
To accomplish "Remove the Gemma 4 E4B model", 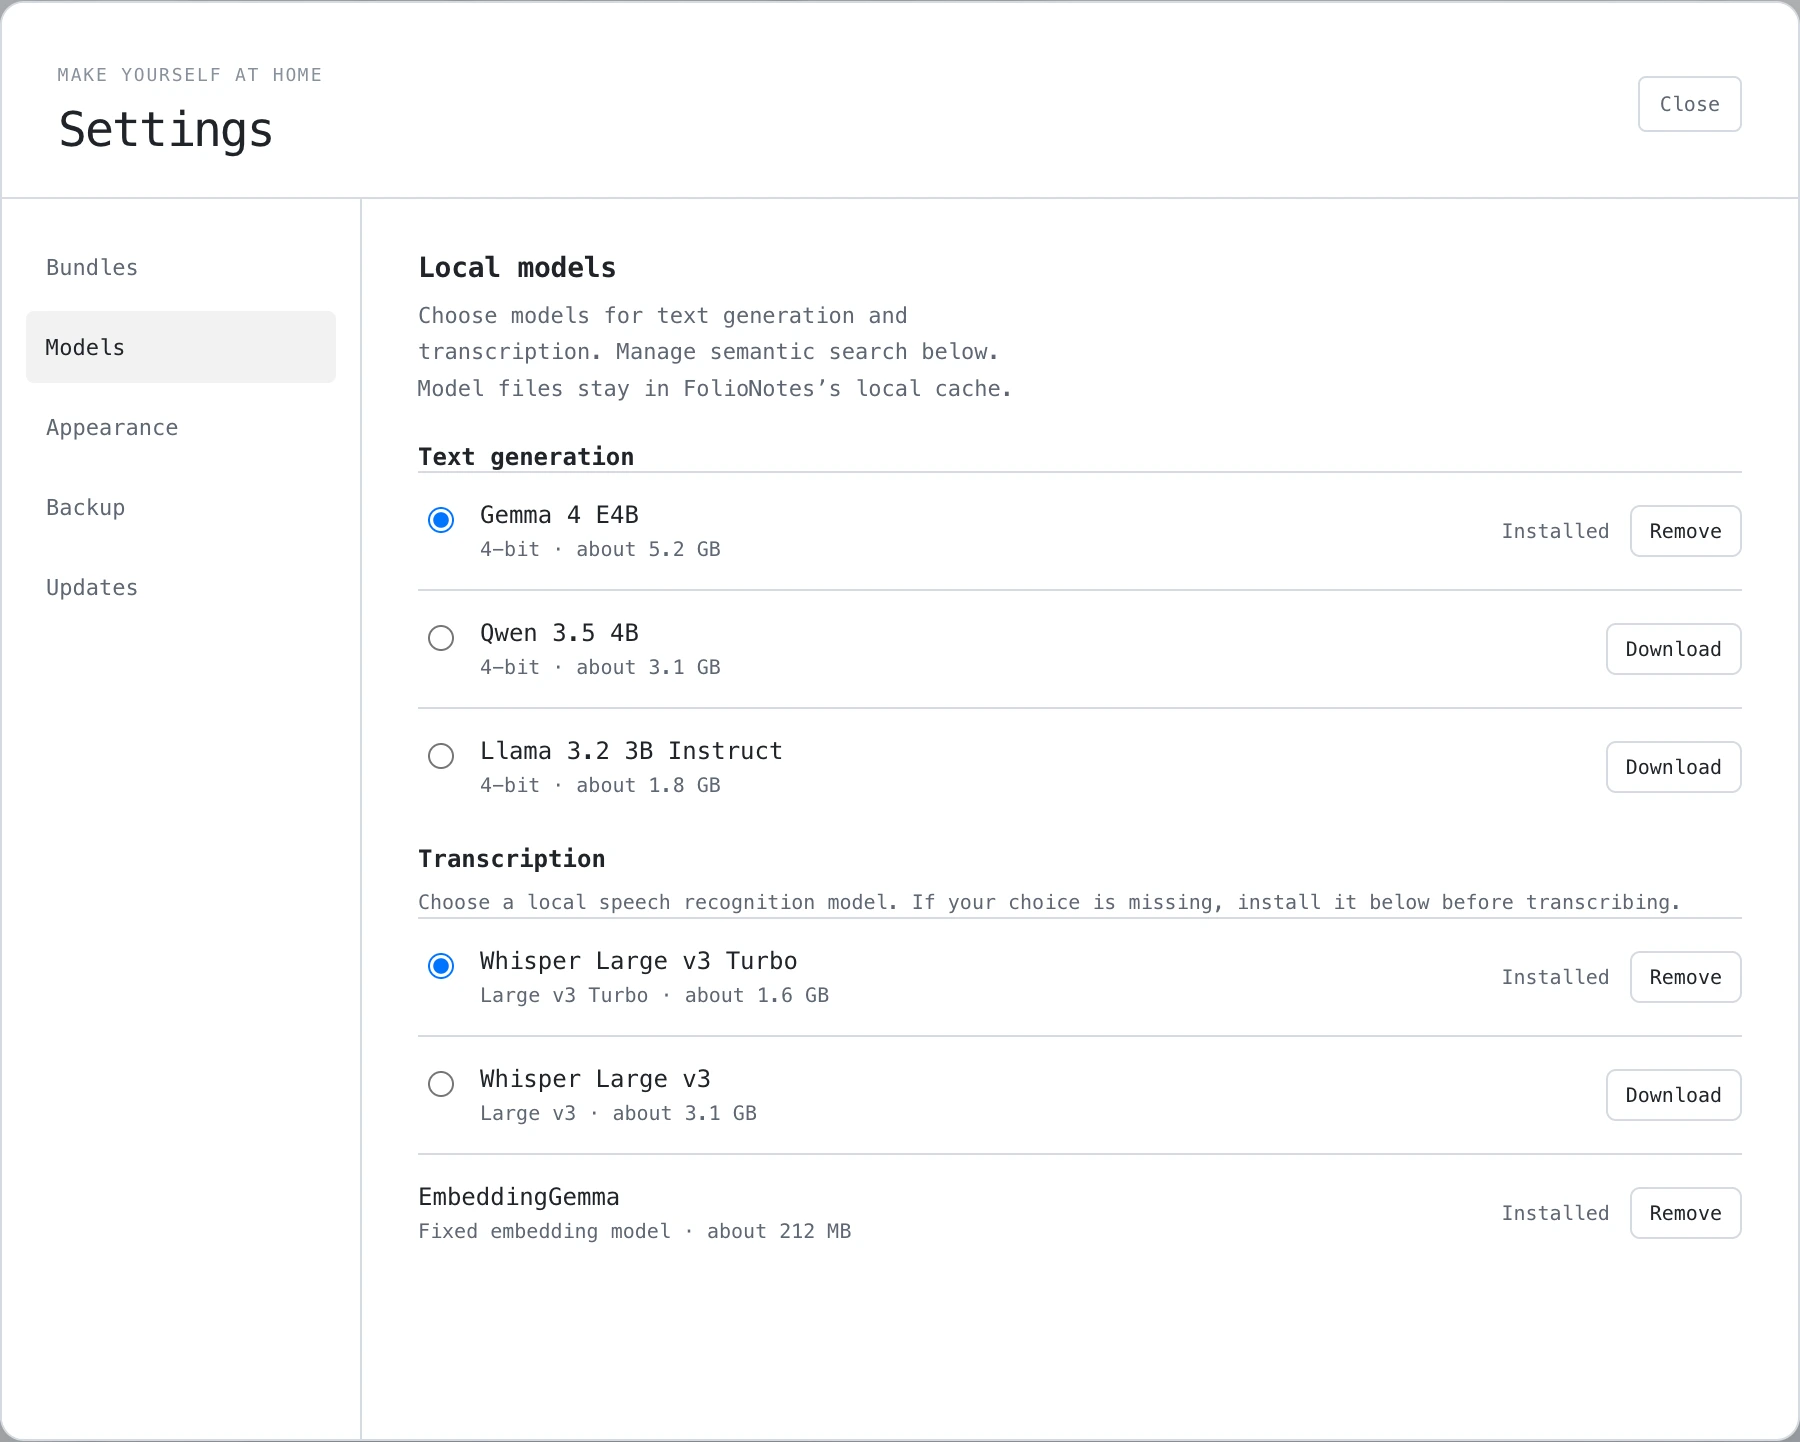I will (1685, 531).
